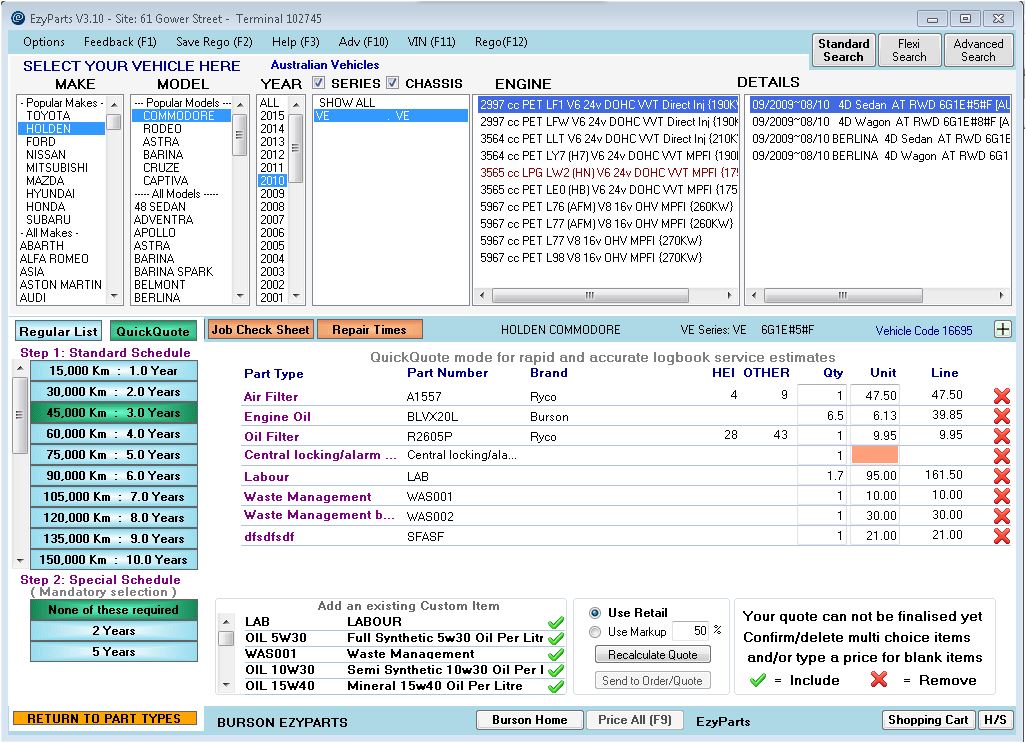Open the VIN (F11) menu
1026x743 pixels.
[x=431, y=42]
